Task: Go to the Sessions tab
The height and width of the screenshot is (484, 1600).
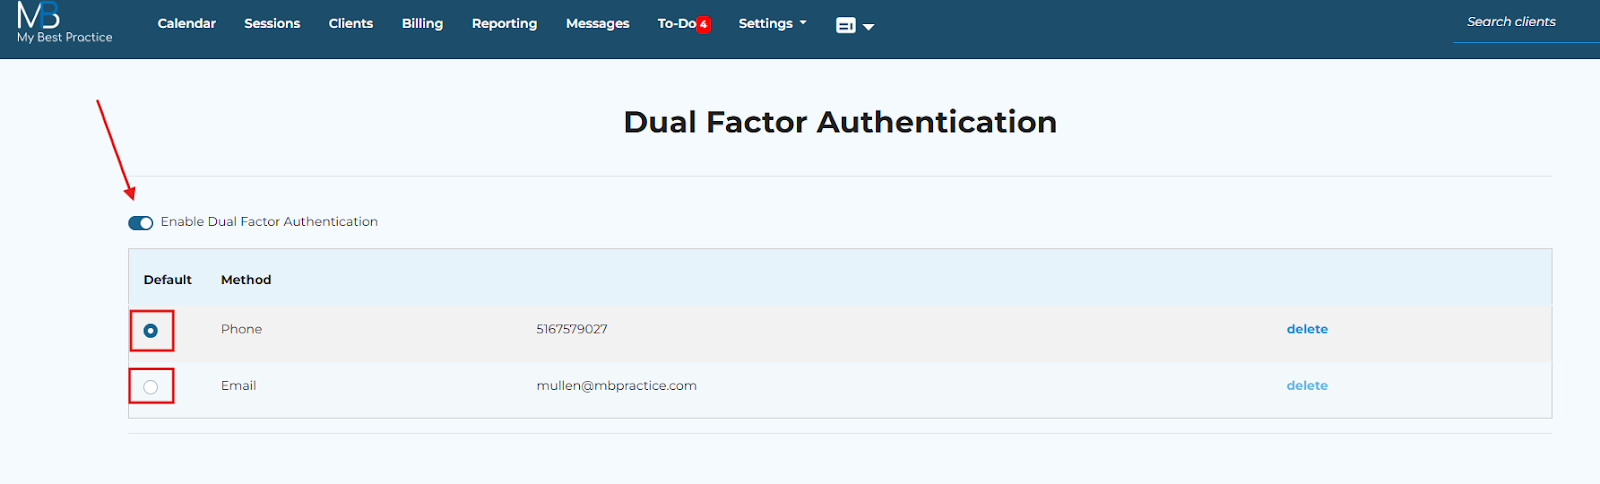Action: [272, 23]
